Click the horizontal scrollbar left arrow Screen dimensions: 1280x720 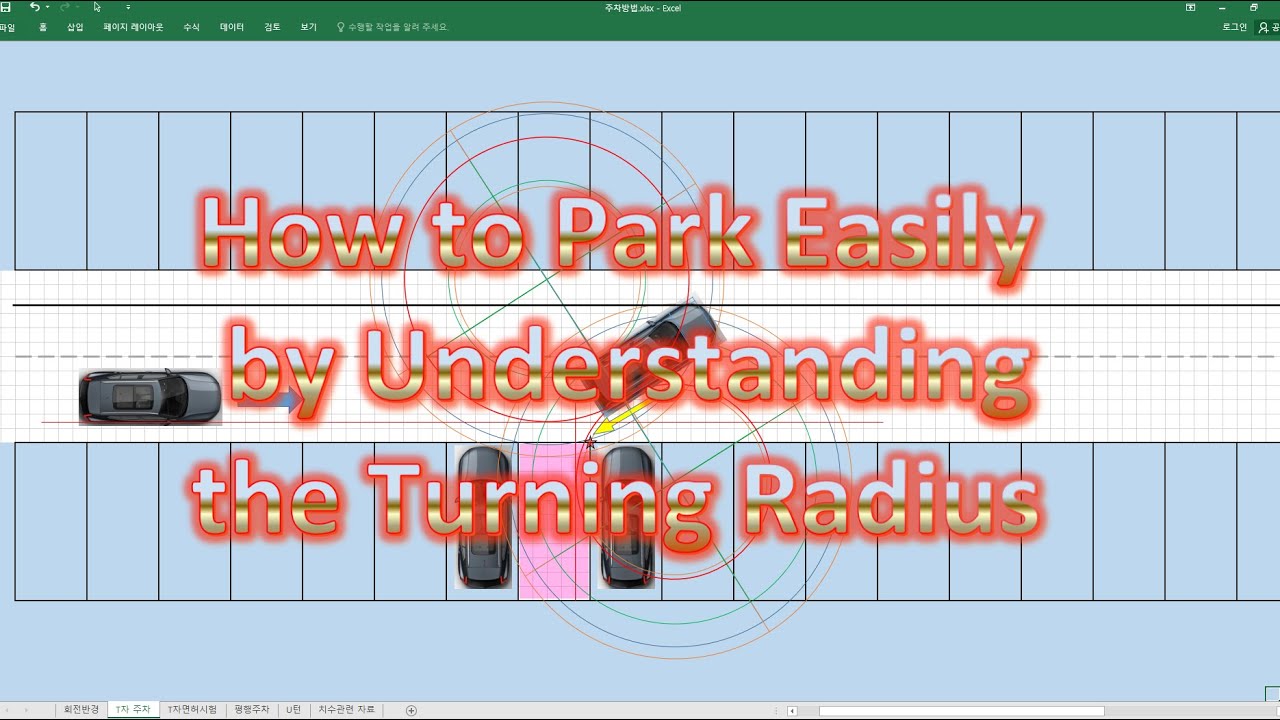click(x=792, y=711)
